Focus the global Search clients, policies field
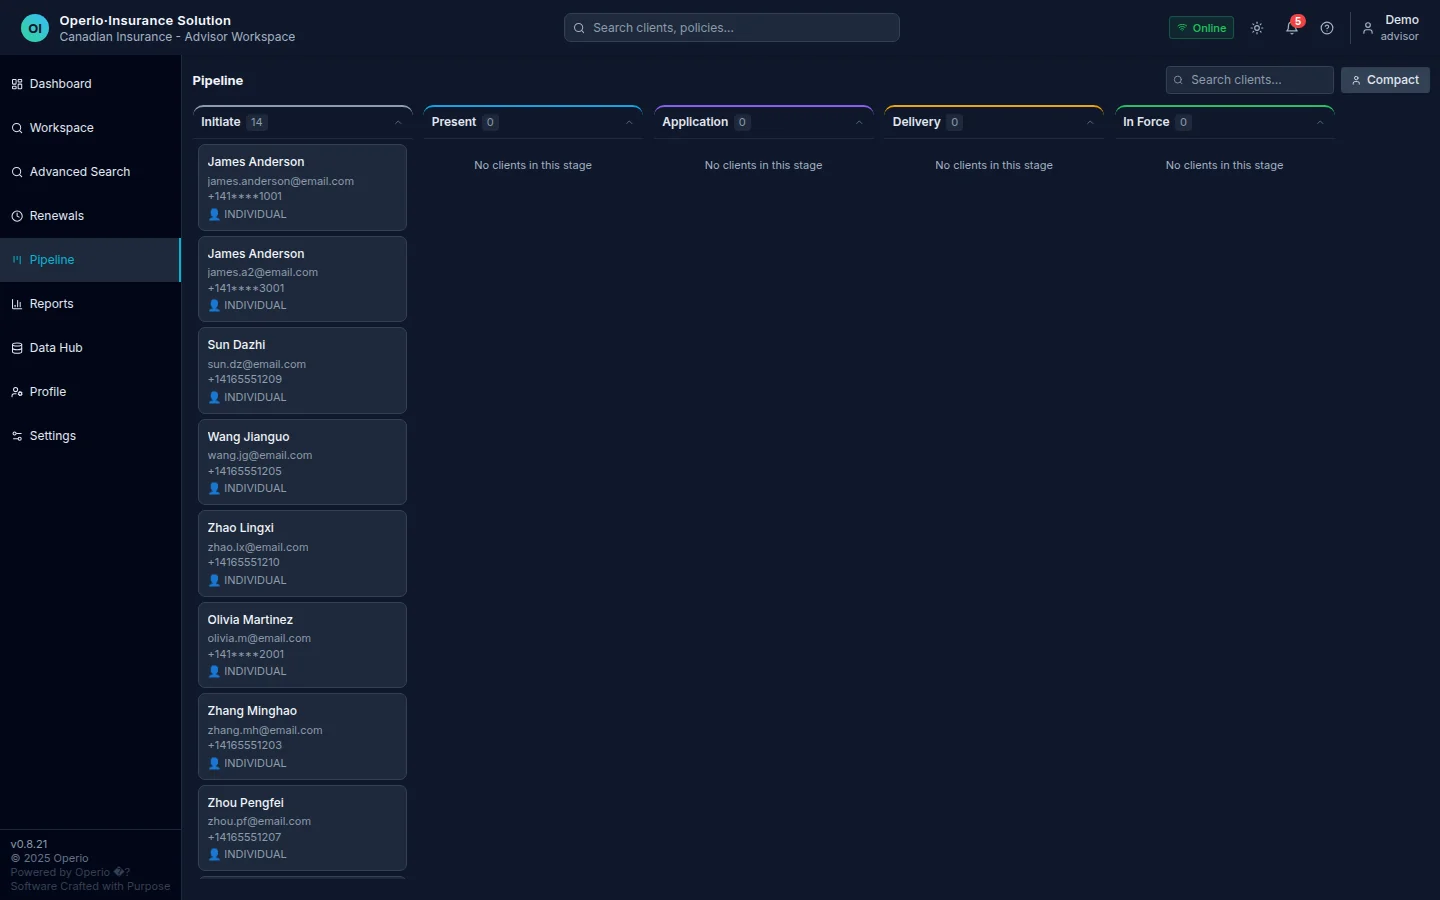 click(x=732, y=28)
